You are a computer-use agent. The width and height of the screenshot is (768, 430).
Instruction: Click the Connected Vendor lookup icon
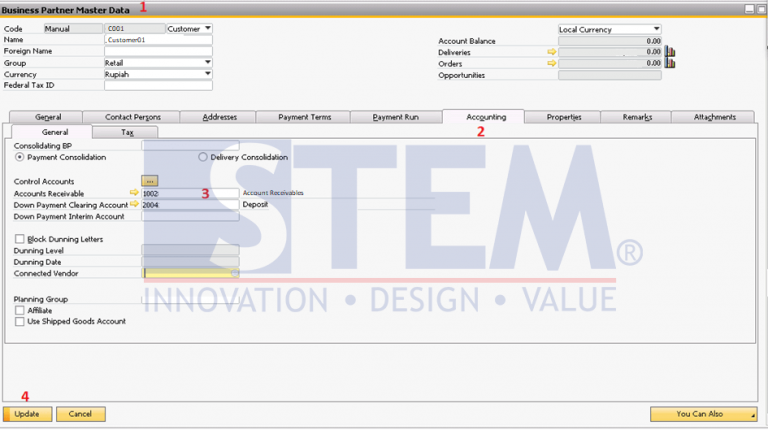pos(234,272)
